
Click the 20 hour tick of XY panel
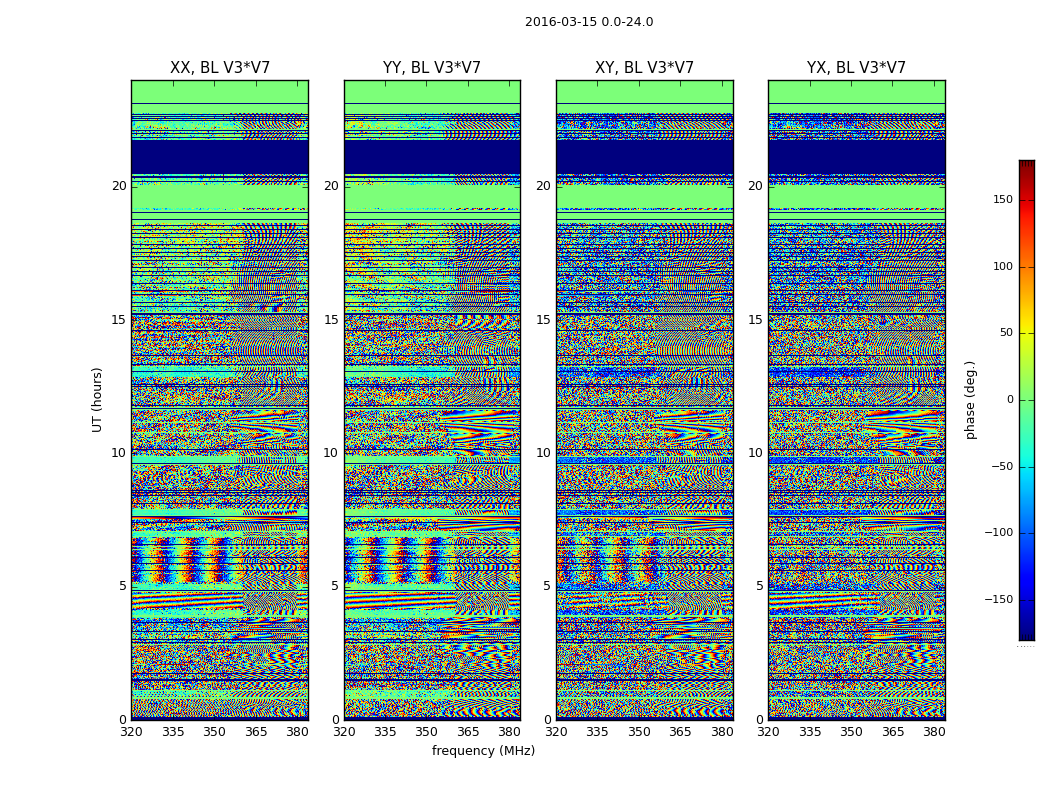544,186
